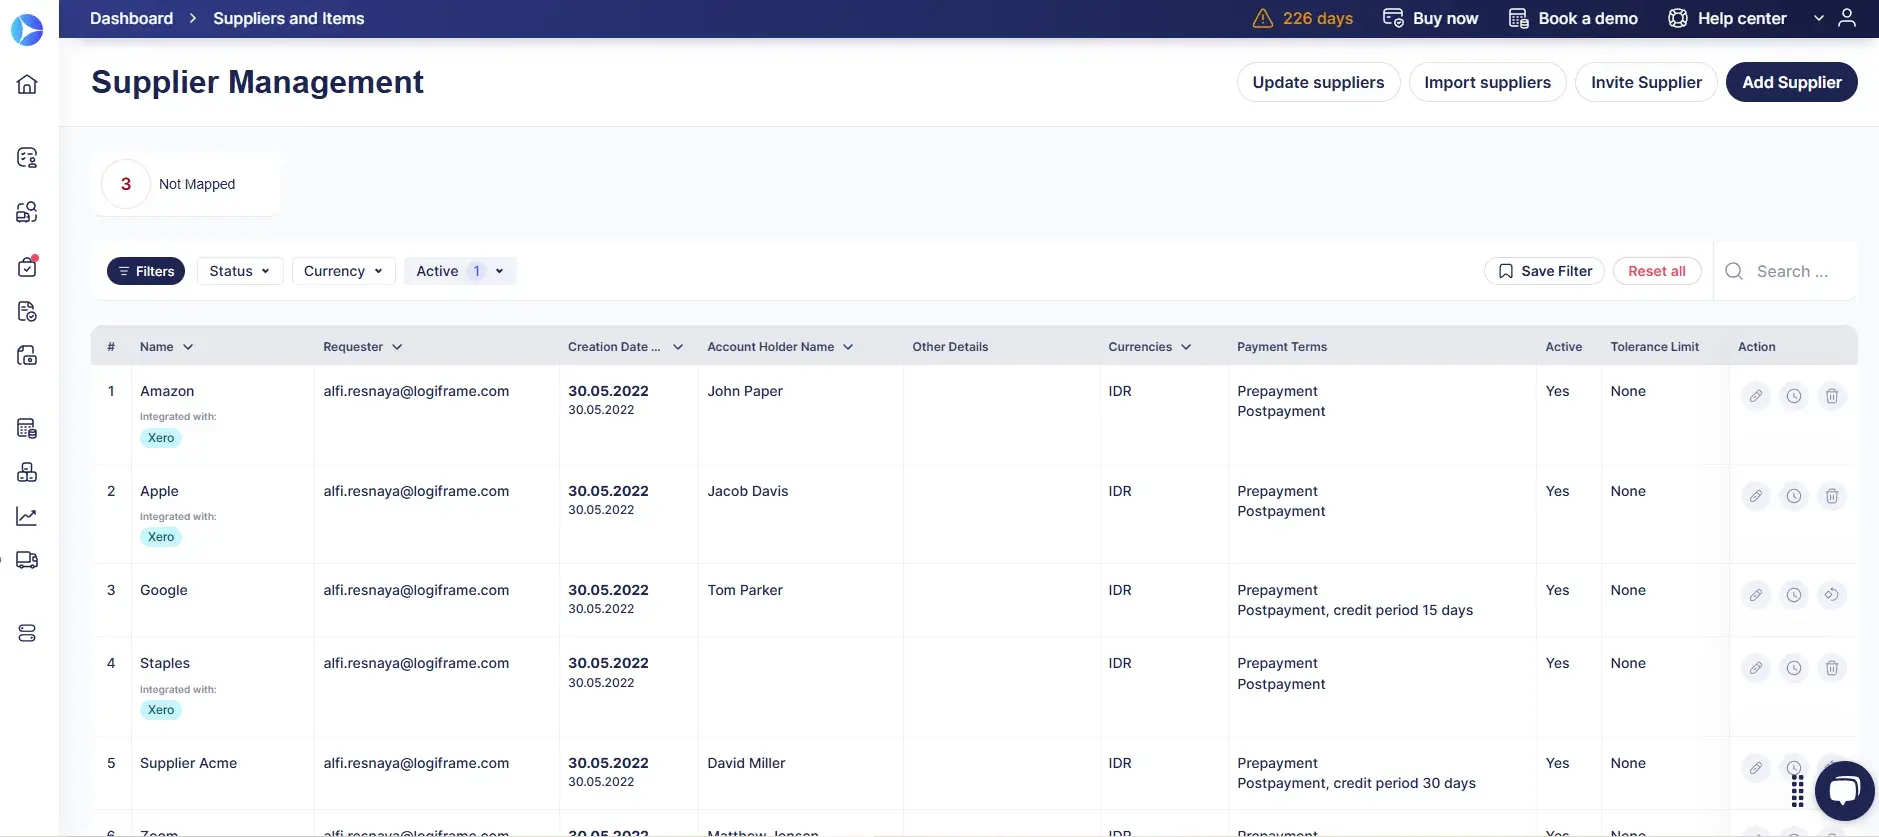Open Book a demo in header
Image resolution: width=1879 pixels, height=837 pixels.
coord(1573,18)
